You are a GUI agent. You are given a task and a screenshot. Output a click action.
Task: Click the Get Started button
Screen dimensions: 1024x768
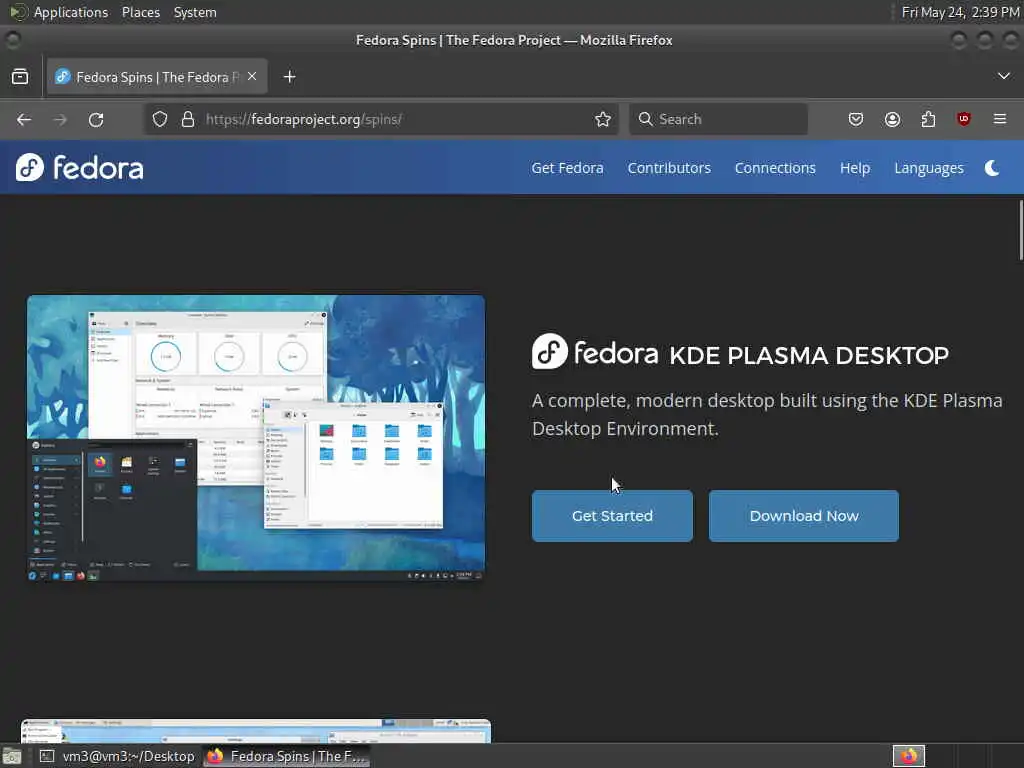click(612, 516)
